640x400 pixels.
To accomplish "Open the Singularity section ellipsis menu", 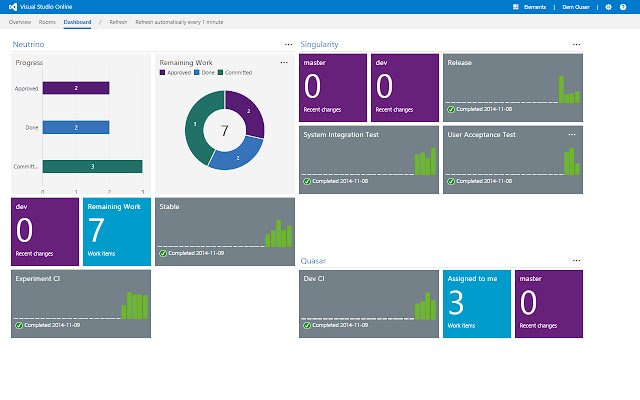I will click(x=576, y=44).
